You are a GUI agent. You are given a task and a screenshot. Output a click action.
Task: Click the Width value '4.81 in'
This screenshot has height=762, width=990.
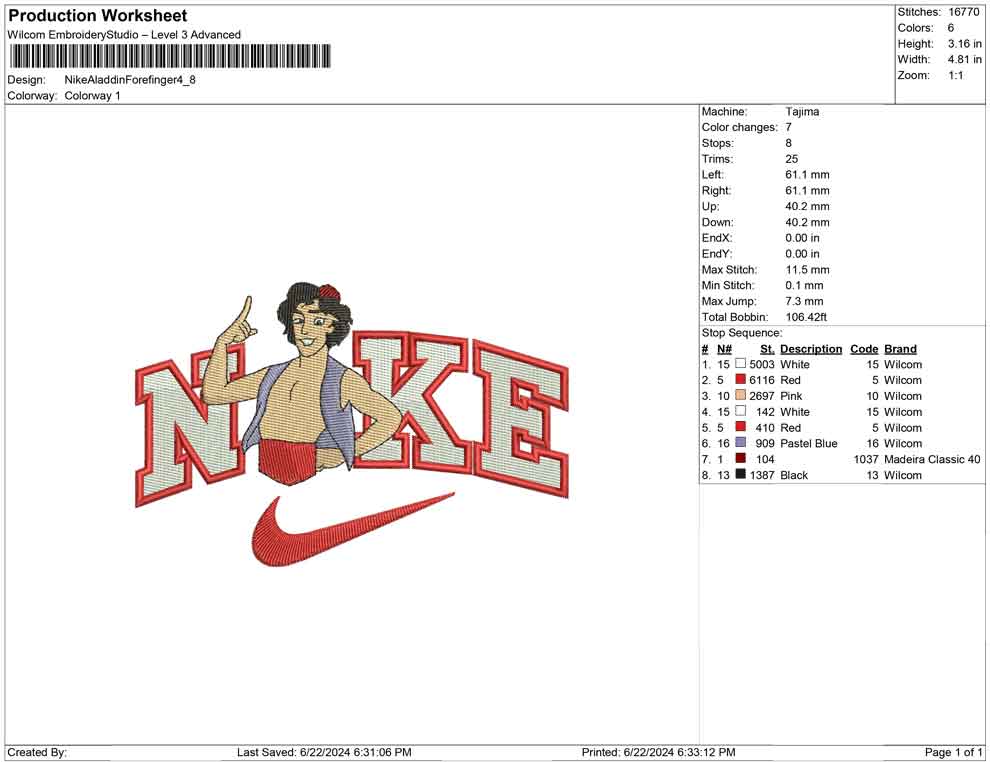[x=965, y=59]
